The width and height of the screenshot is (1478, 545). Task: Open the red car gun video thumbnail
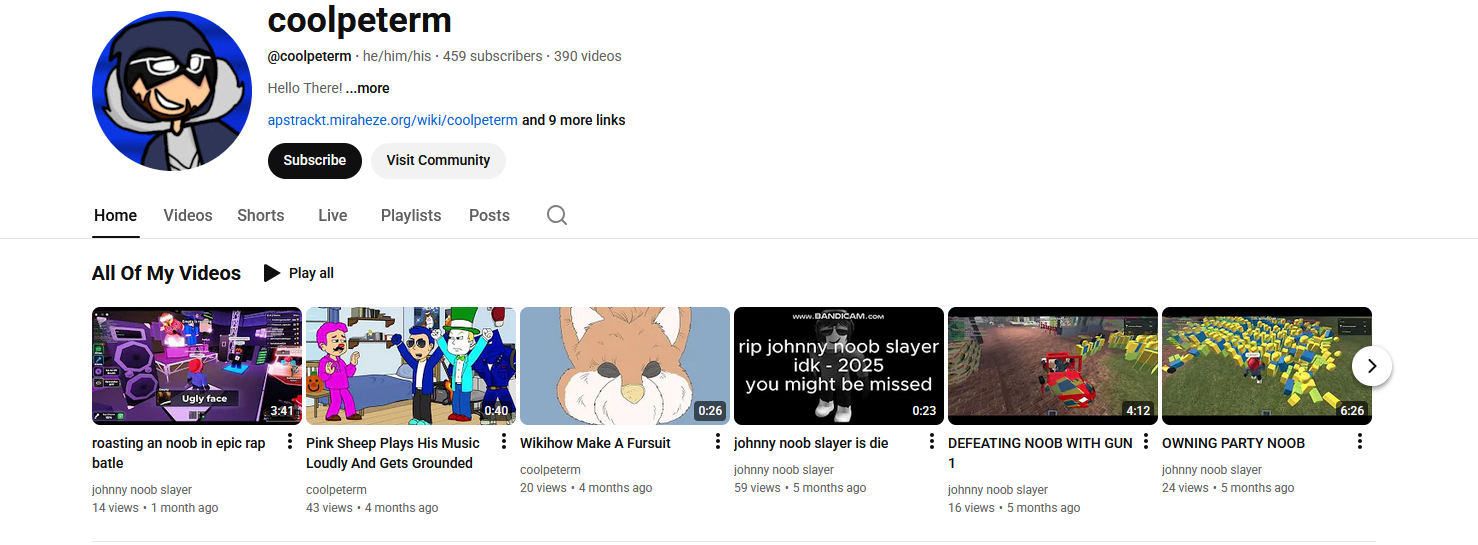click(x=1053, y=366)
